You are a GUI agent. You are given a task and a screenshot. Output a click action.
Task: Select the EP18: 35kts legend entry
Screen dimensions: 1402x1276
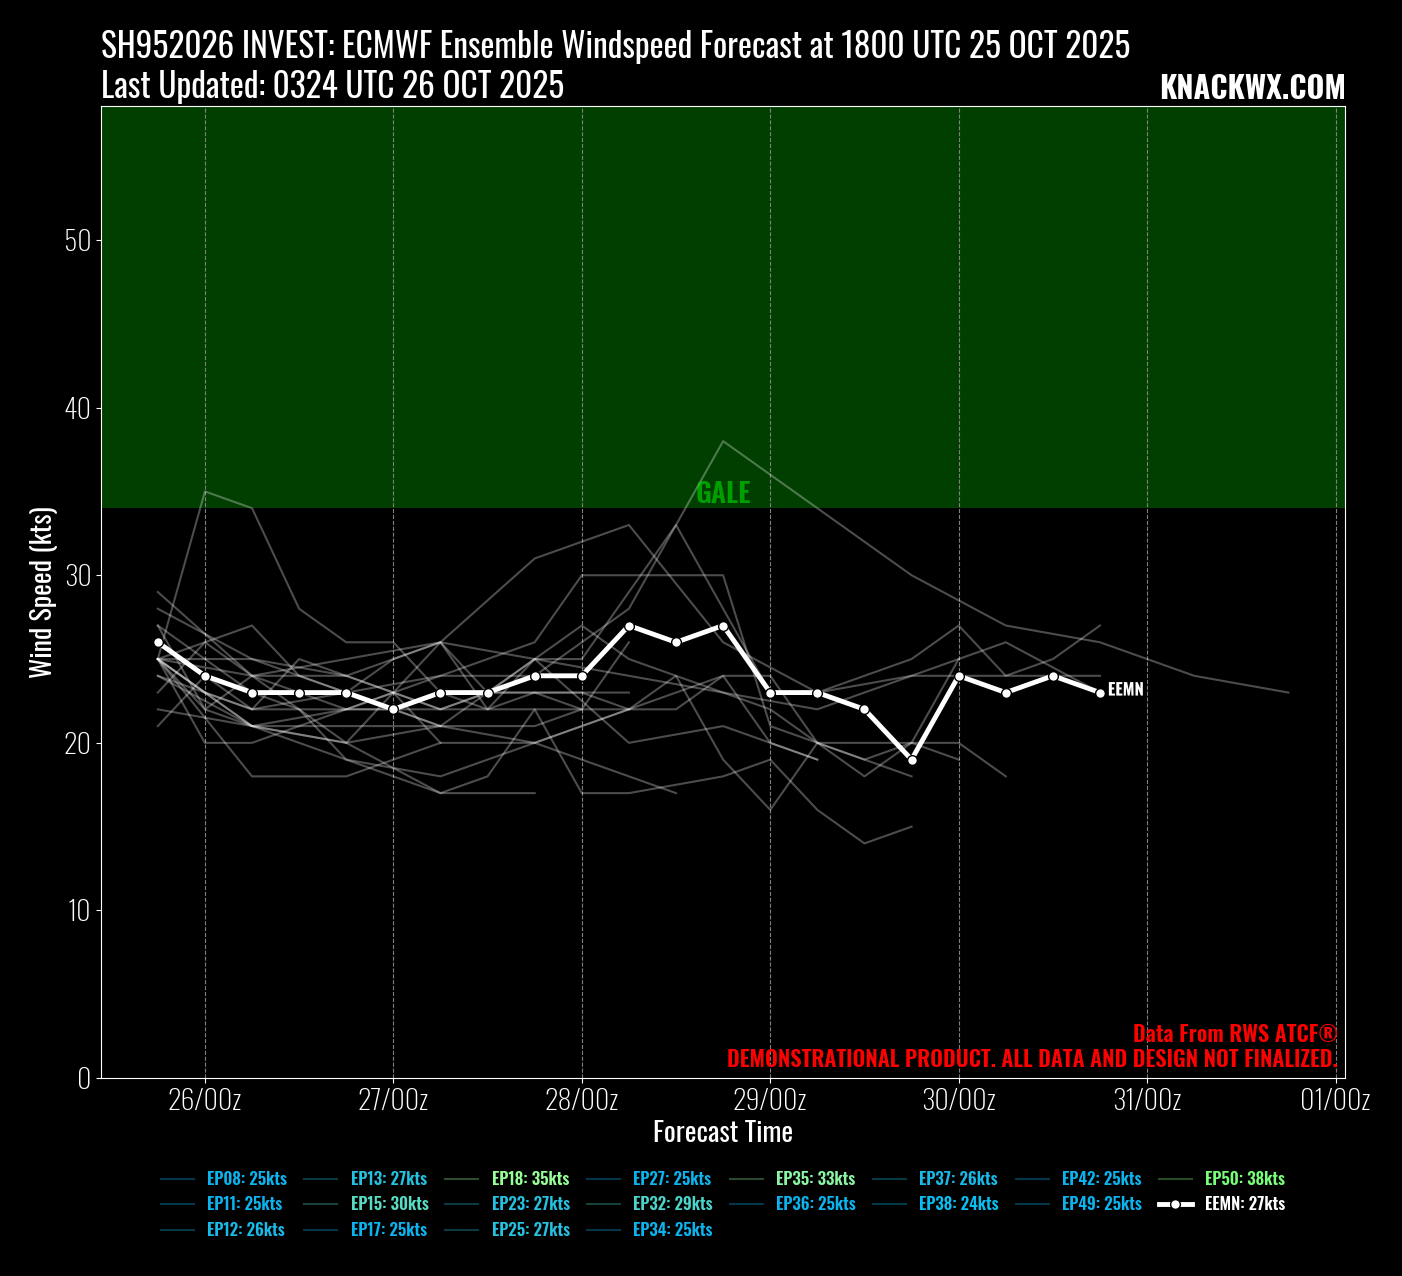pyautogui.click(x=530, y=1179)
